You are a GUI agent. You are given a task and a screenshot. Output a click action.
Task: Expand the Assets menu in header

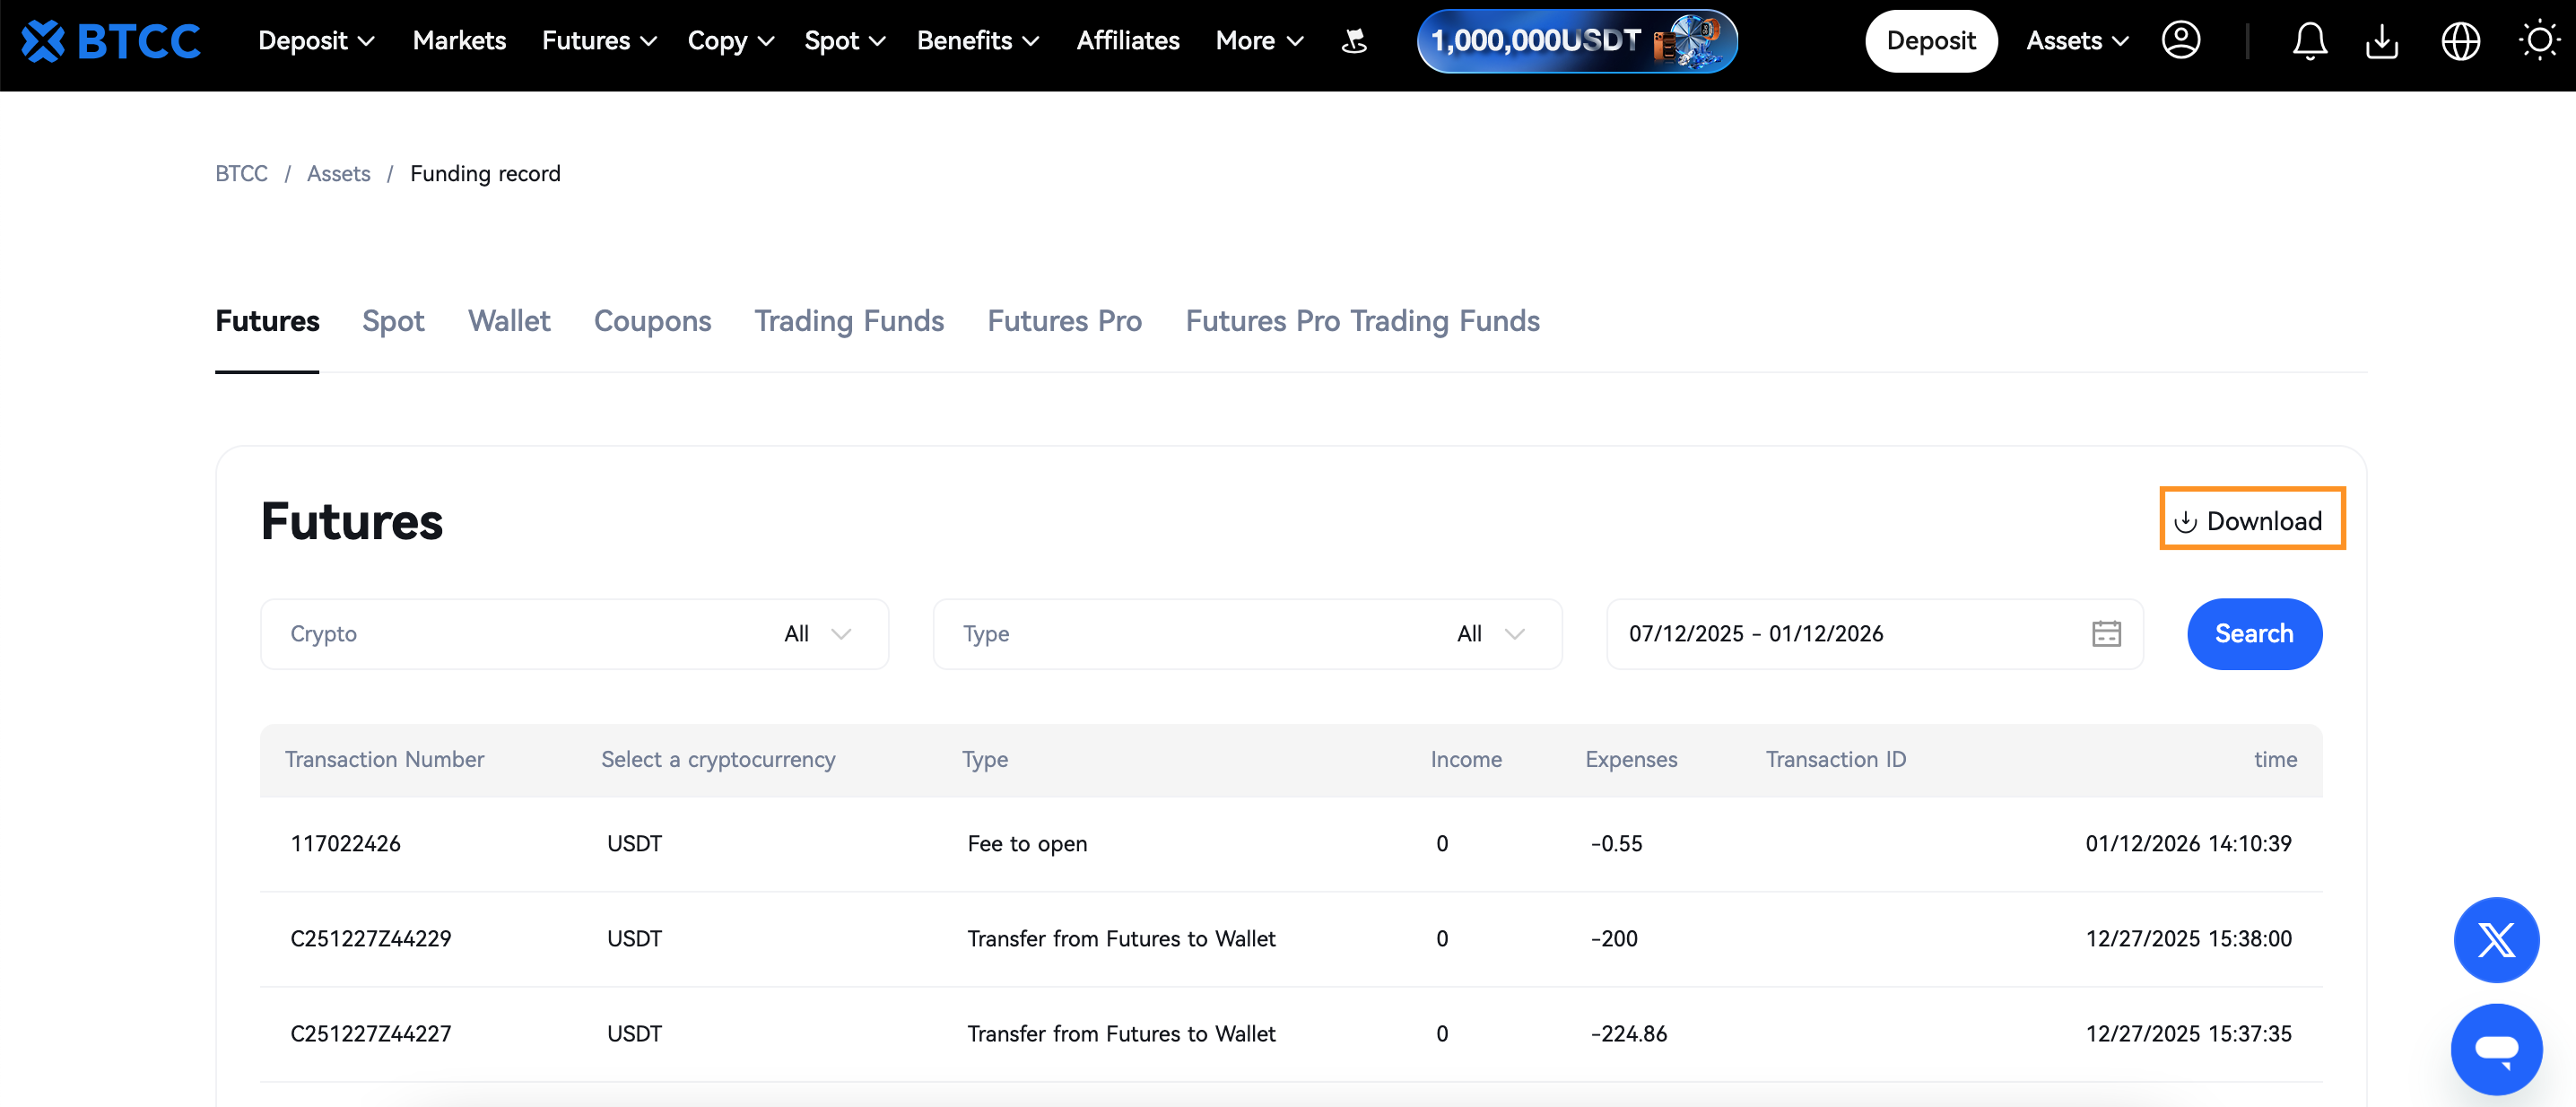click(x=2077, y=41)
